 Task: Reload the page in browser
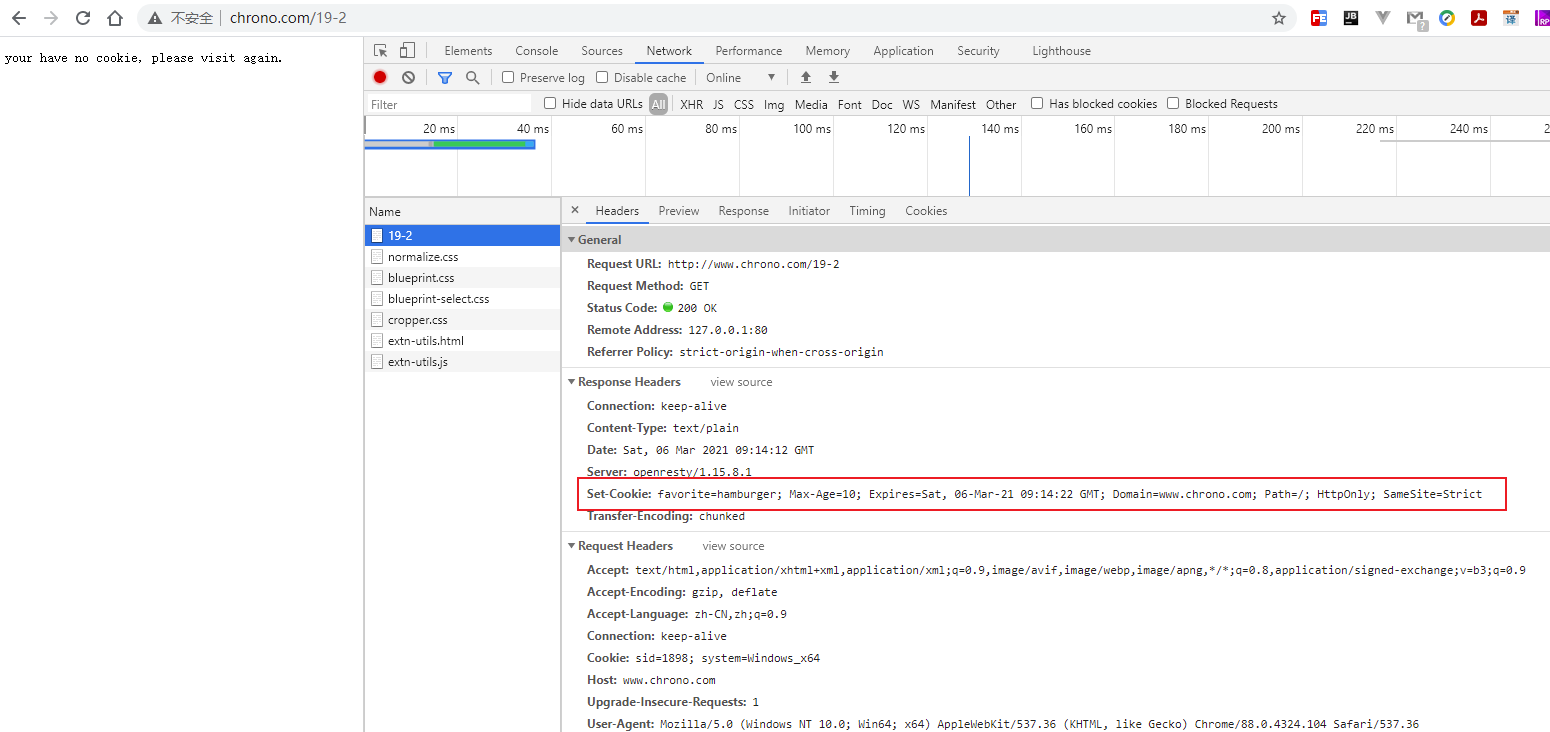[83, 18]
